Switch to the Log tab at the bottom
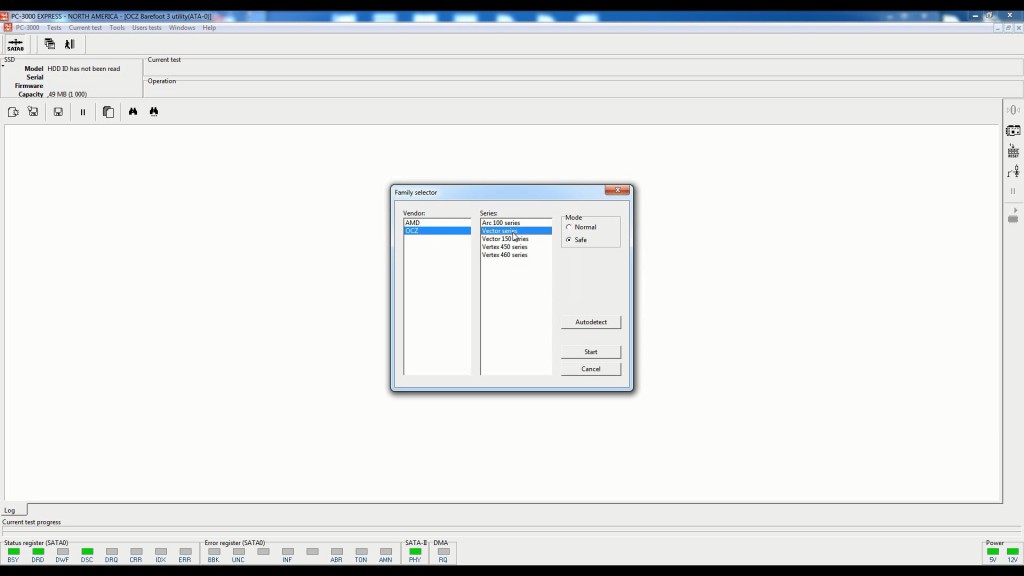 tap(10, 509)
